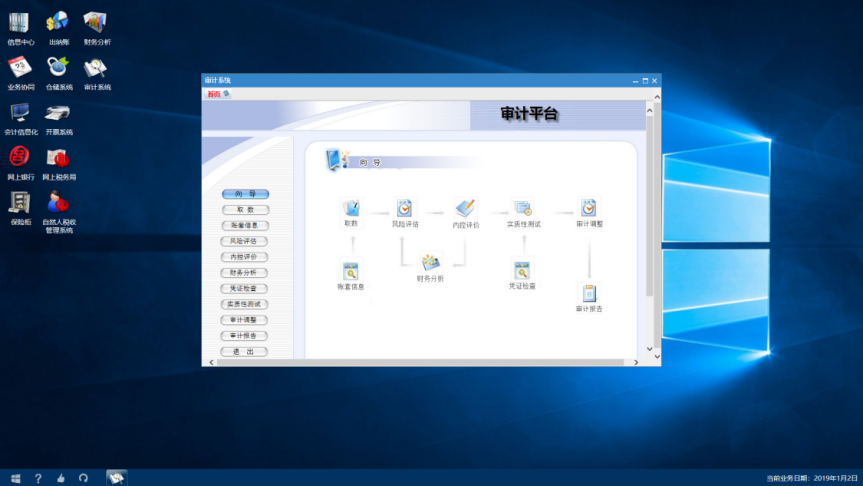Screen dimensions: 863x486
Task: Click the inner vertical scrollbar down arrow
Action: (649, 349)
